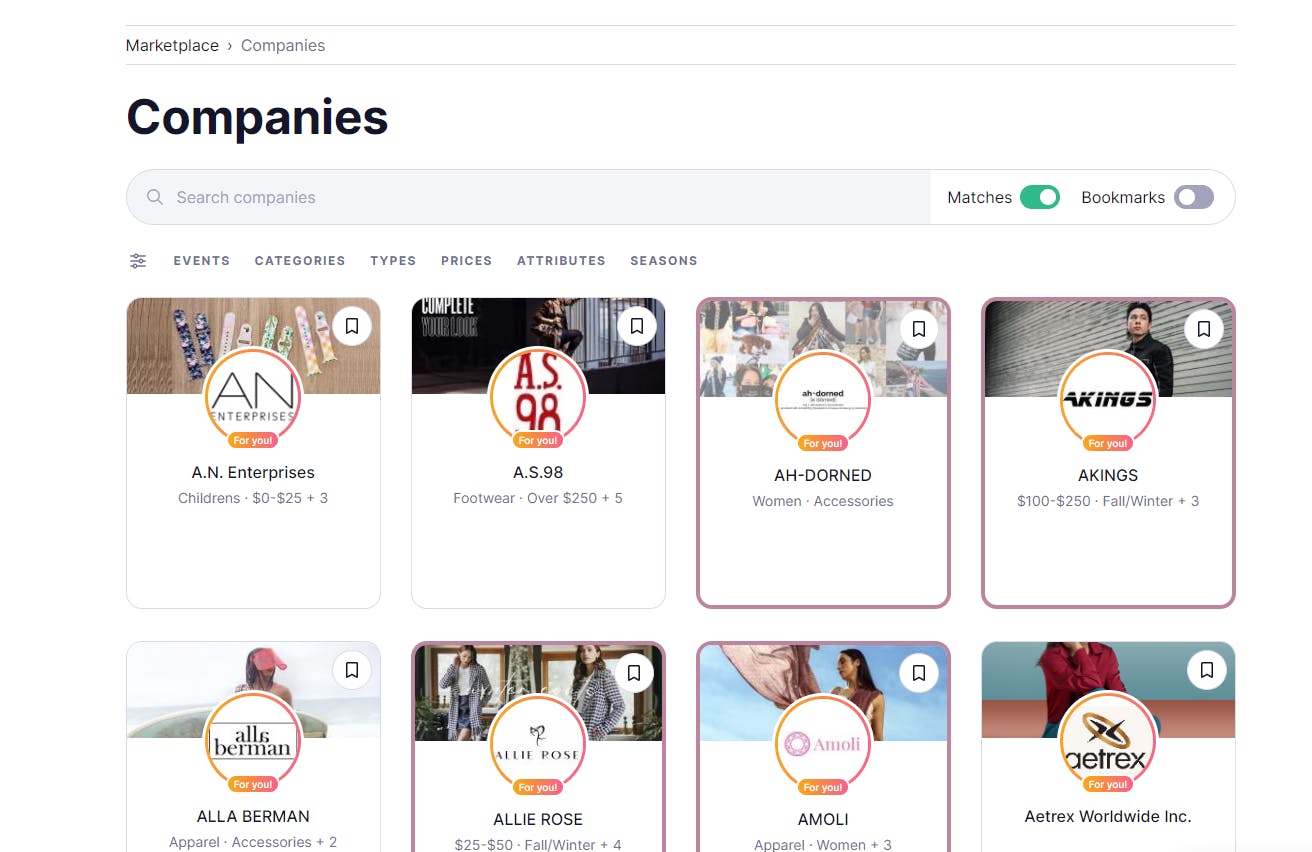Click the AH-DORNED 'For you!' badge
Image resolution: width=1312 pixels, height=852 pixels.
(823, 443)
